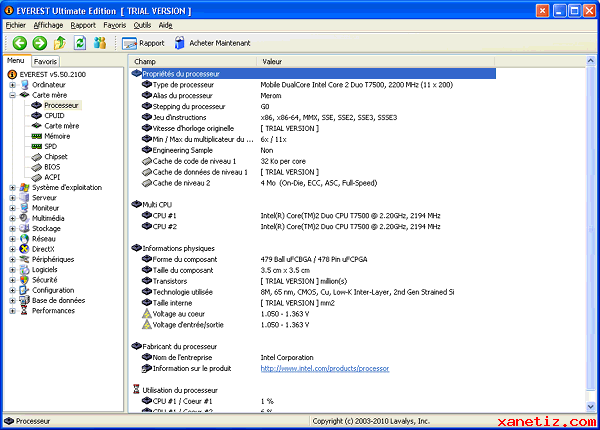This screenshot has height=430, width=600.
Task: Open the Mémoire tree item
Action: (57, 136)
